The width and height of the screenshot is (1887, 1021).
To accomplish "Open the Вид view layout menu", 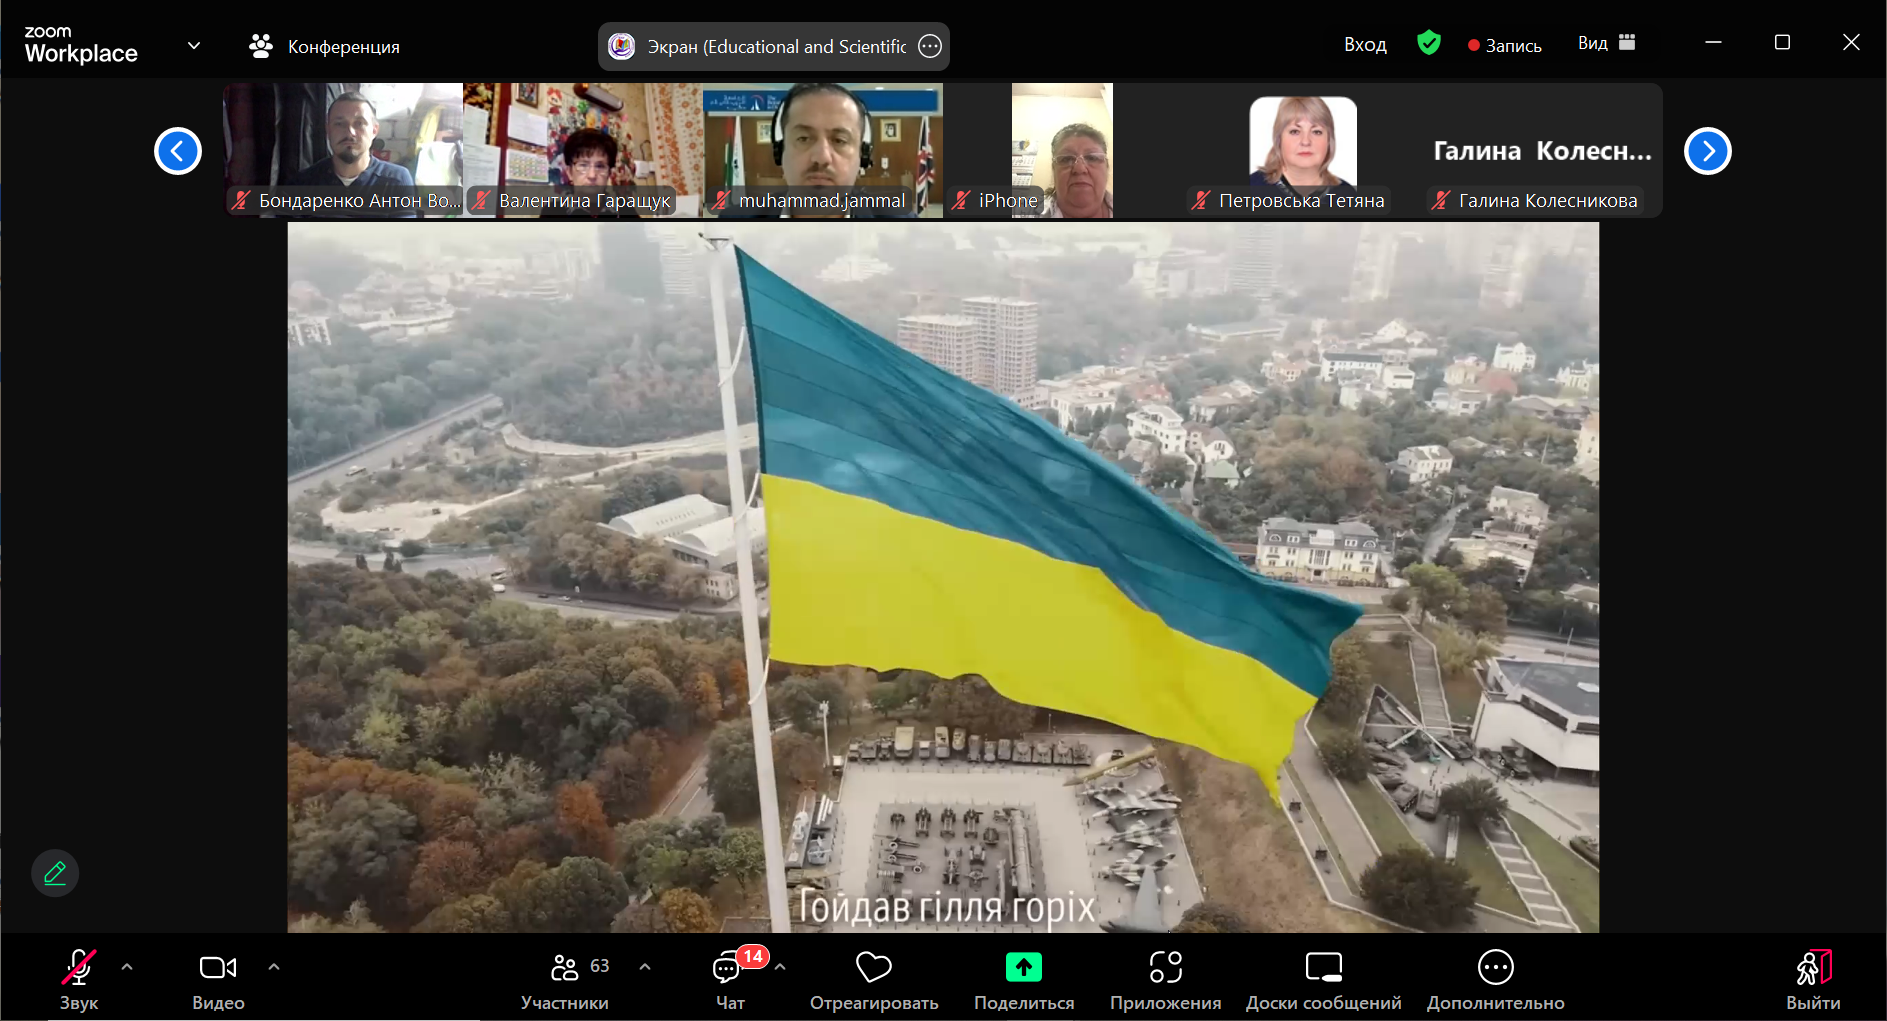I will [1606, 43].
